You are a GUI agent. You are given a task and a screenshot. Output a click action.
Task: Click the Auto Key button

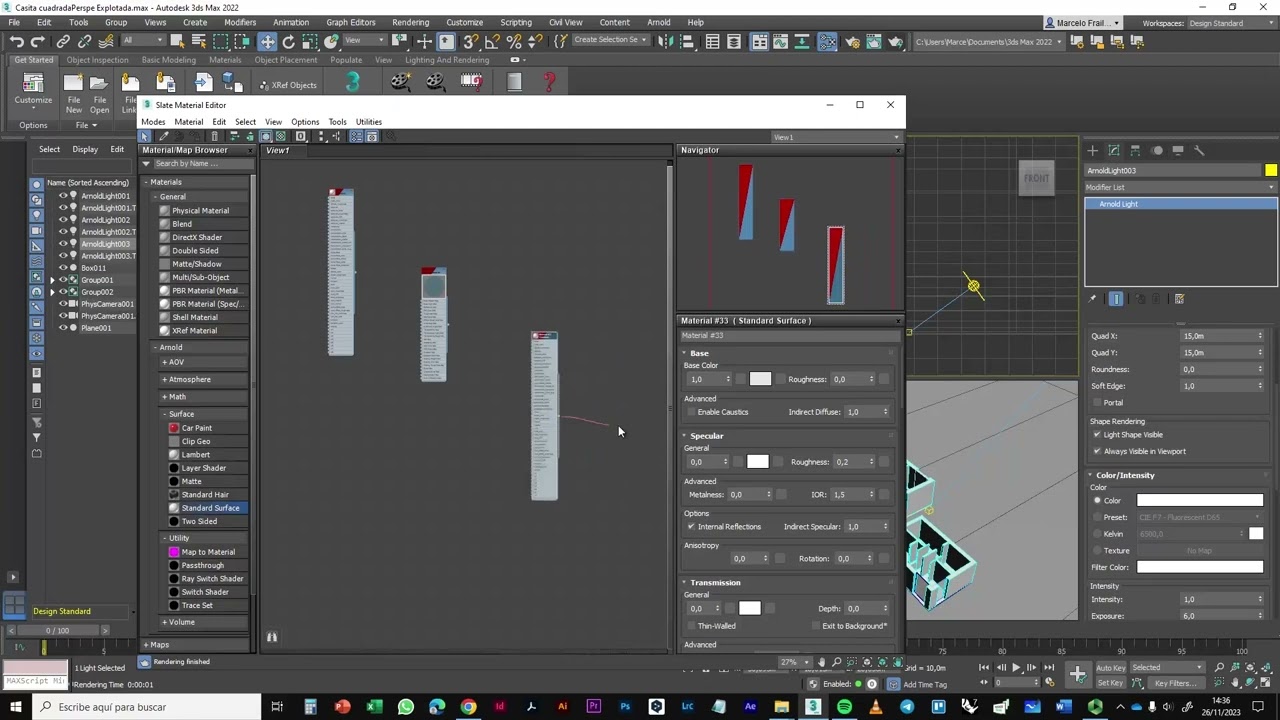[1110, 668]
